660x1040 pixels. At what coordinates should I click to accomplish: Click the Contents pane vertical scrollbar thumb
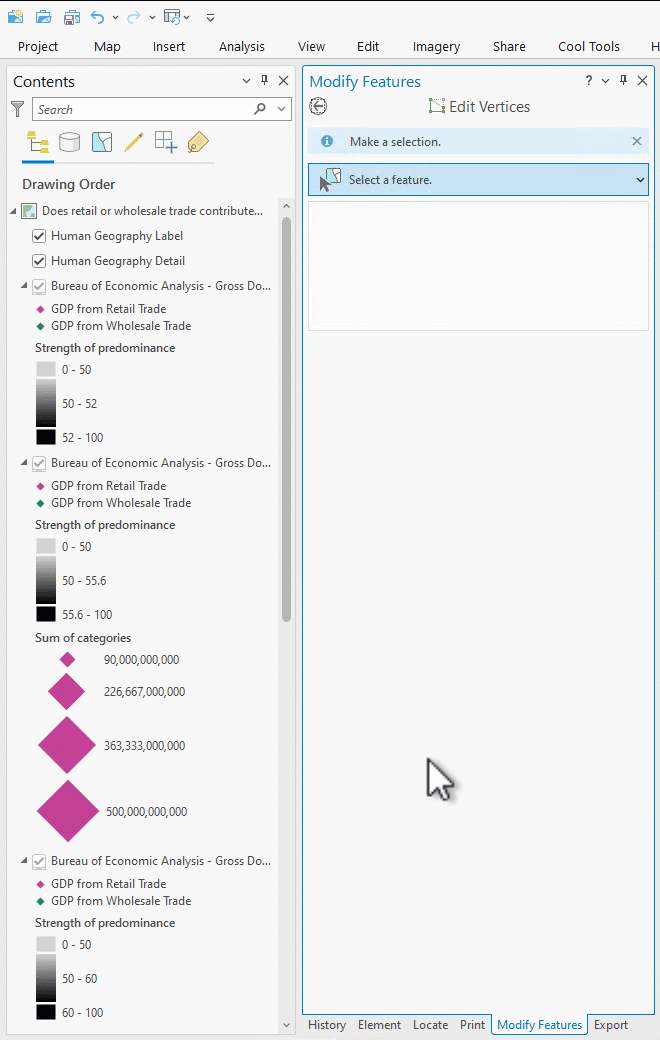[287, 419]
